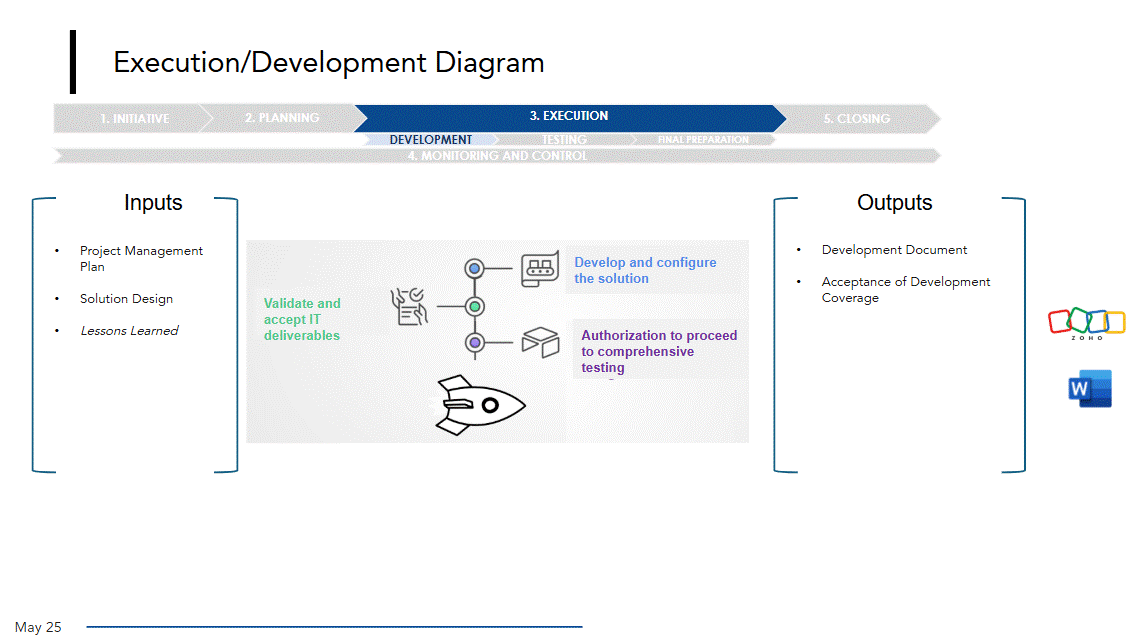
Task: Click the top blue timeline node
Action: pyautogui.click(x=475, y=269)
